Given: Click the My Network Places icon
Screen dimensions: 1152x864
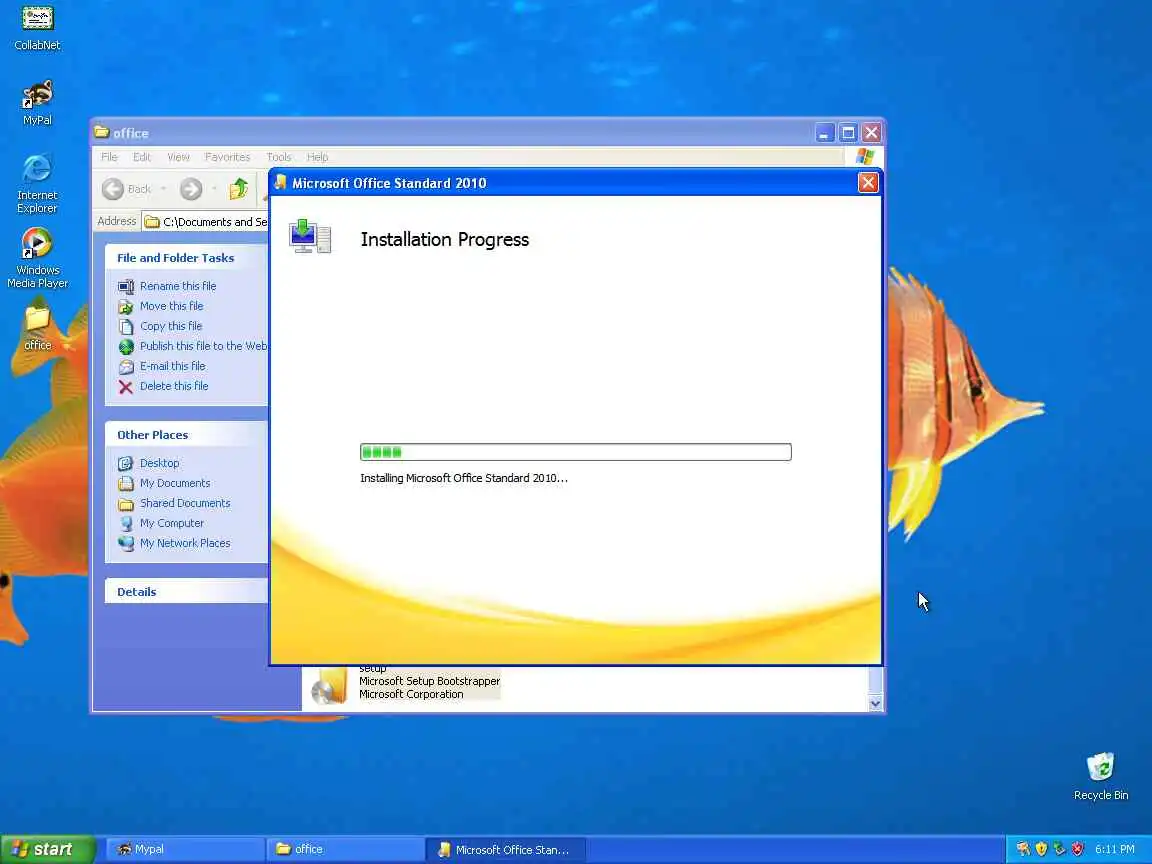Looking at the screenshot, I should point(126,543).
